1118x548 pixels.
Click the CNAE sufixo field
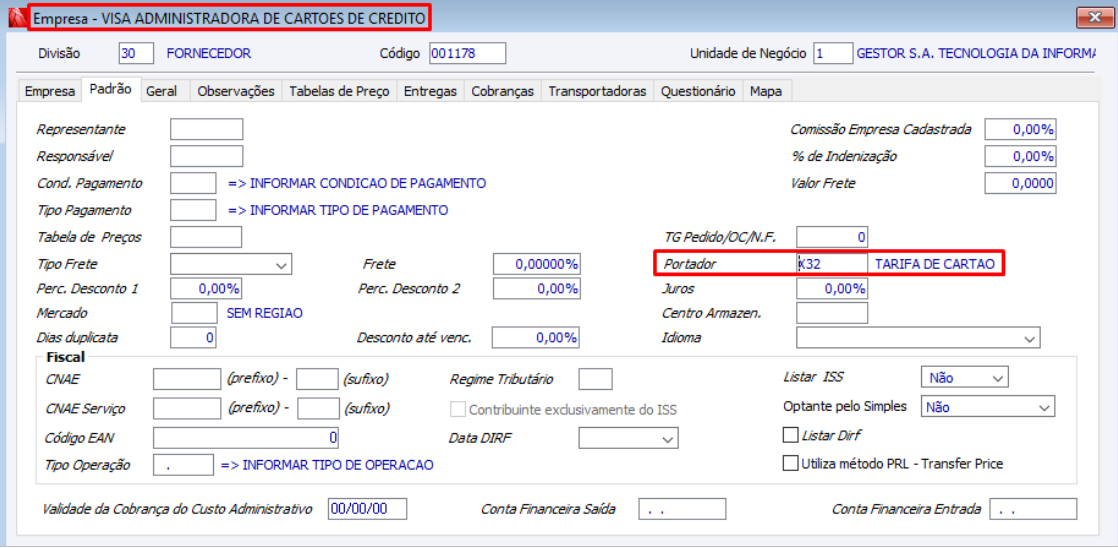tap(317, 379)
